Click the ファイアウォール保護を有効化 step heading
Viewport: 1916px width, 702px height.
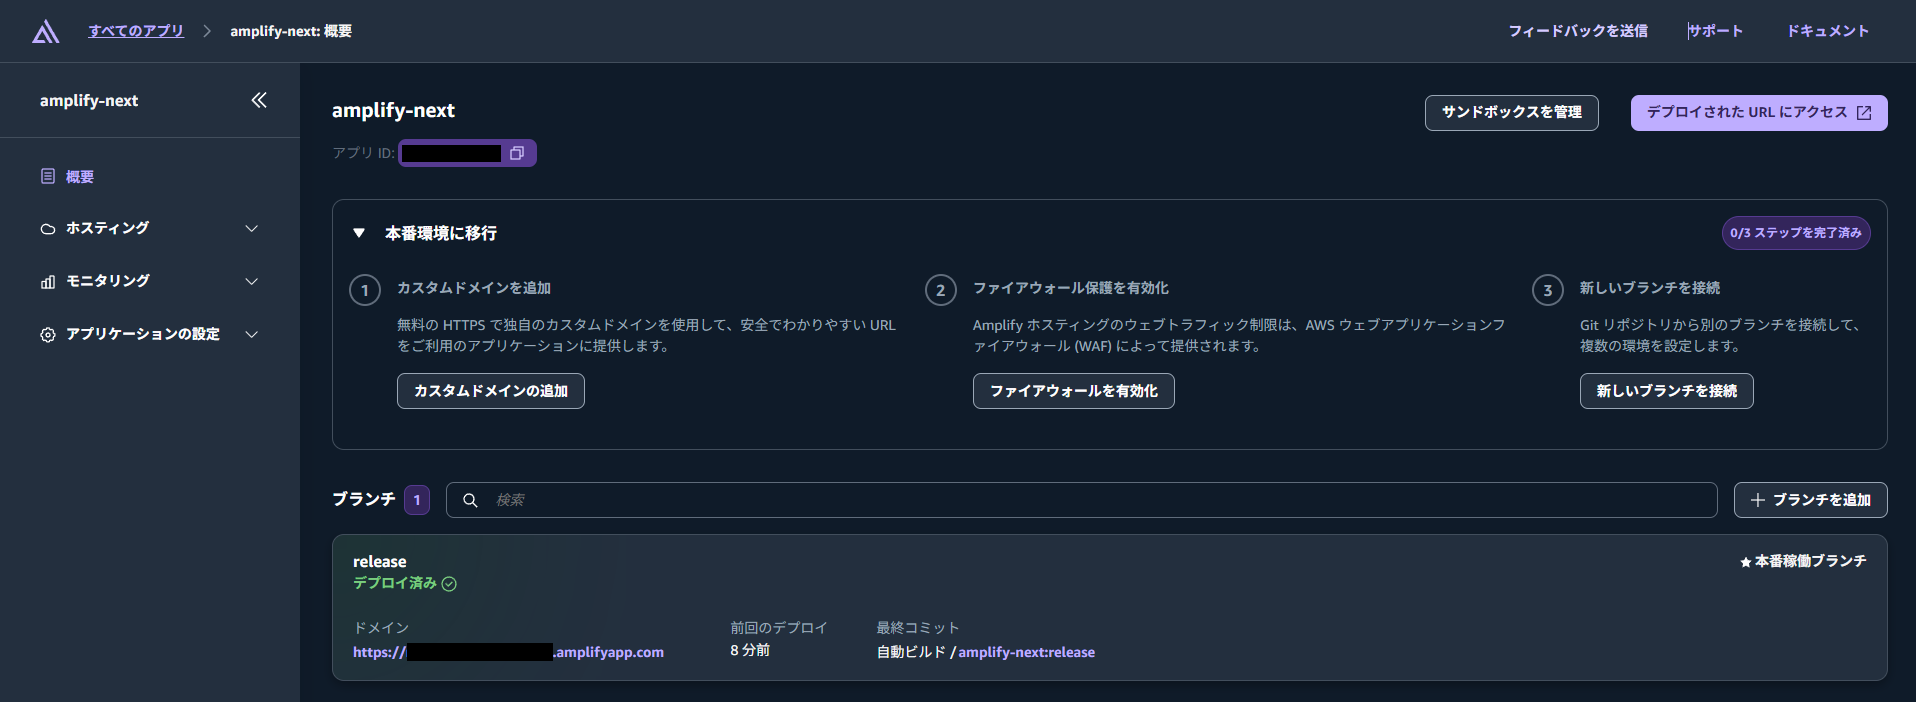pos(1071,288)
